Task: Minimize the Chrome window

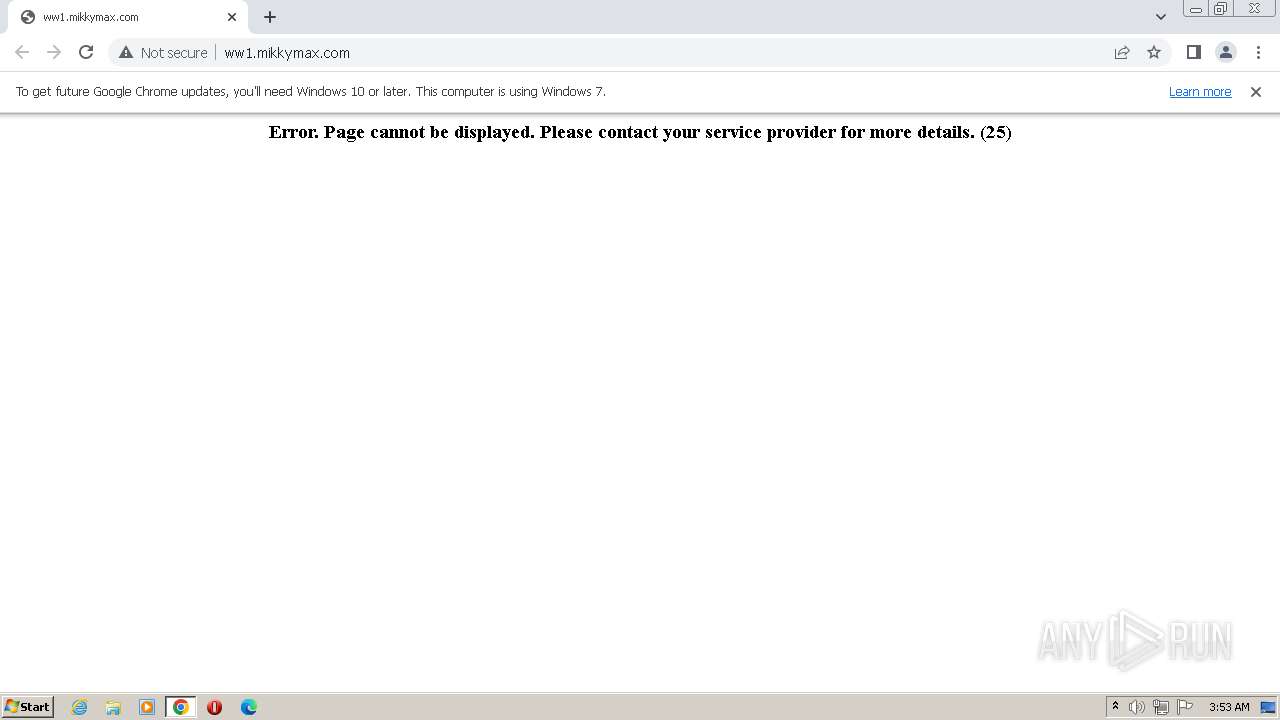Action: (1196, 9)
